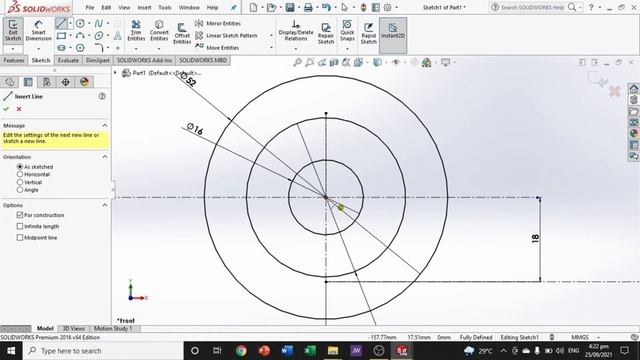This screenshot has height=360, width=640.
Task: Open the Tools menu
Action: [x=164, y=7]
